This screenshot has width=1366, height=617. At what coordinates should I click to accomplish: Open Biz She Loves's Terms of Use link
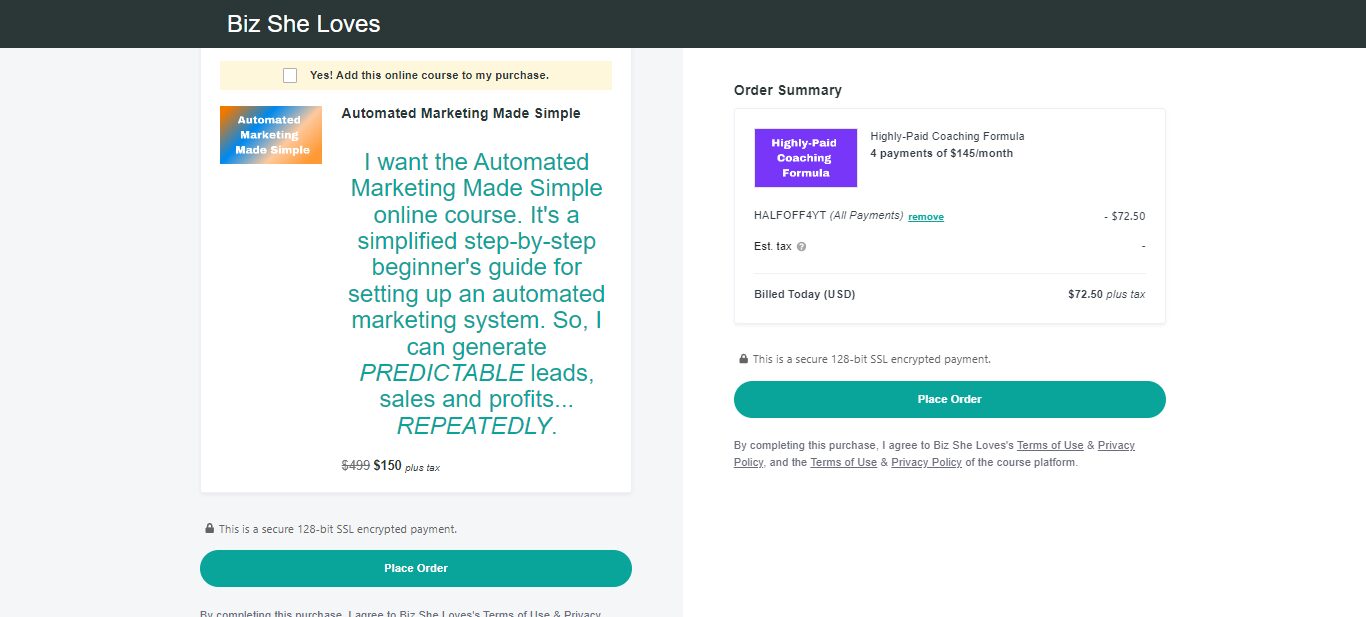(1050, 445)
